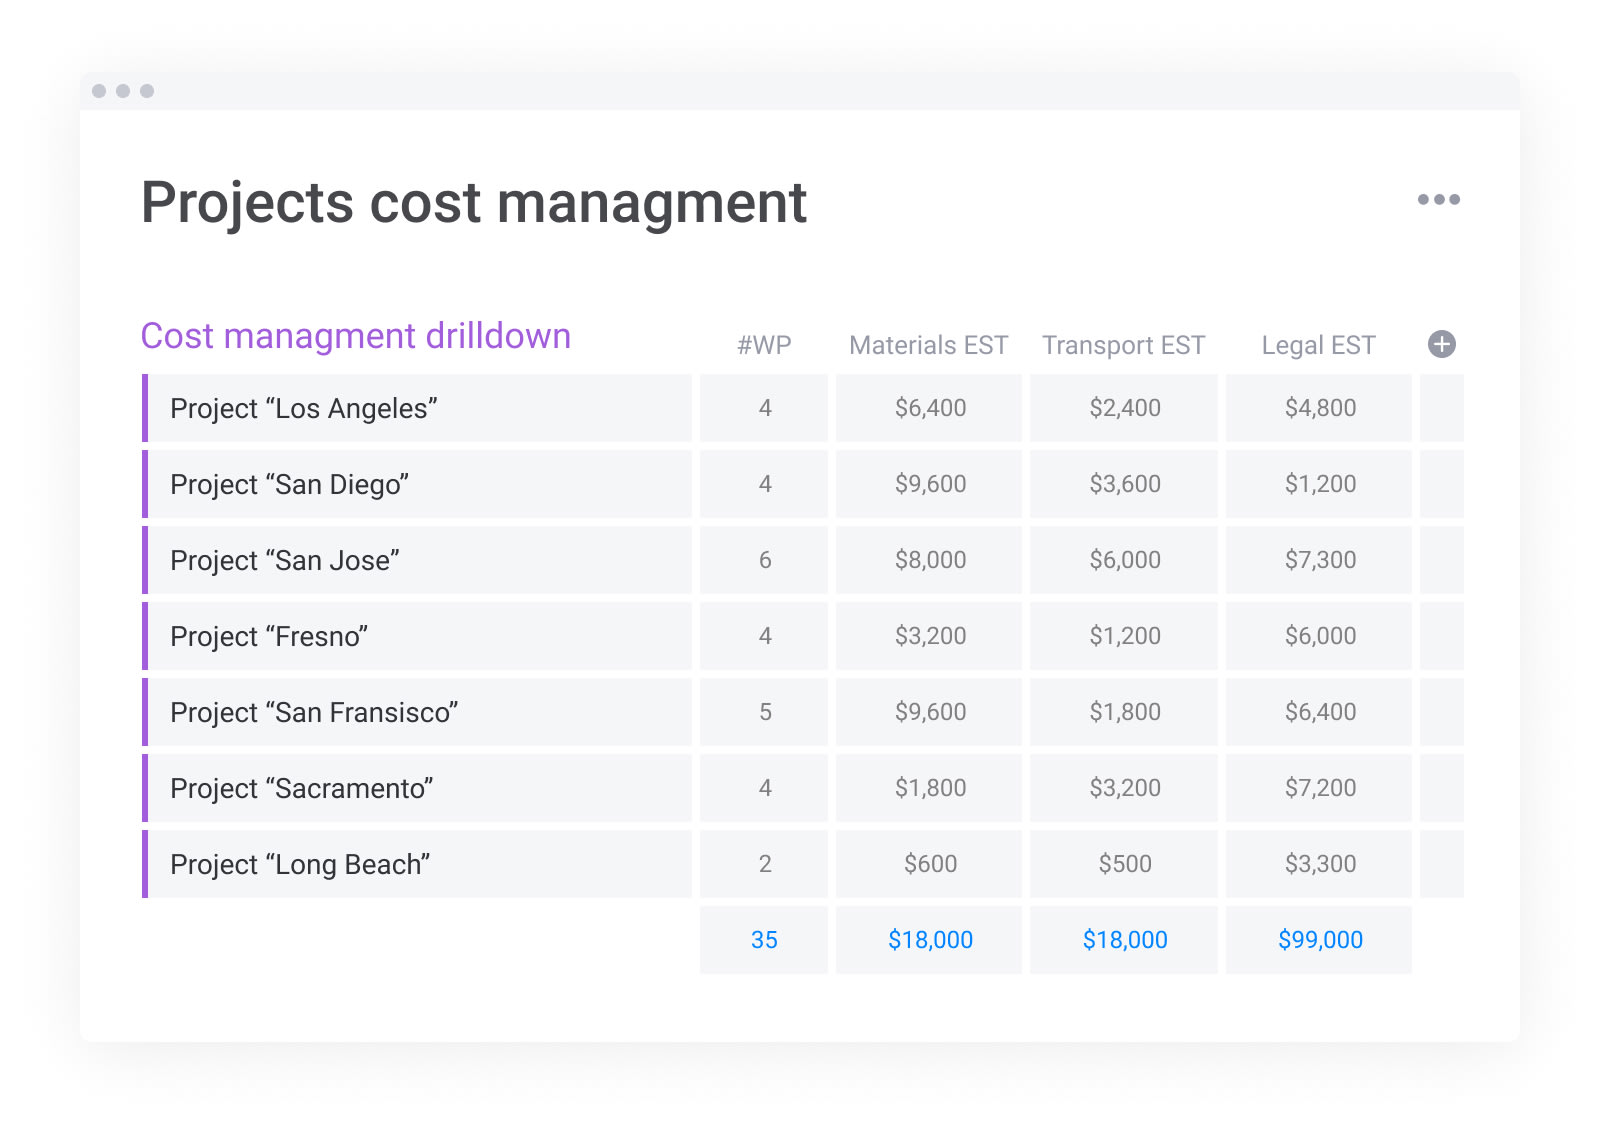Select San Fransisco Legal $6,400 cell

[1319, 712]
